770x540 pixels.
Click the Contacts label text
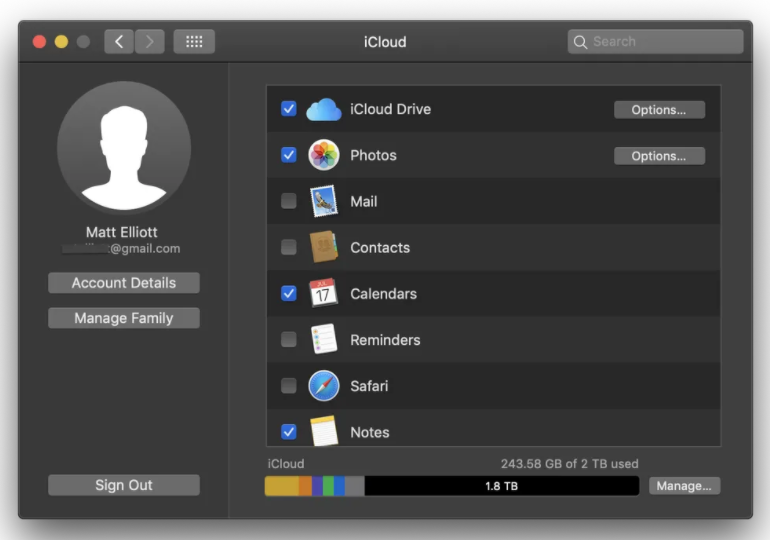(380, 247)
